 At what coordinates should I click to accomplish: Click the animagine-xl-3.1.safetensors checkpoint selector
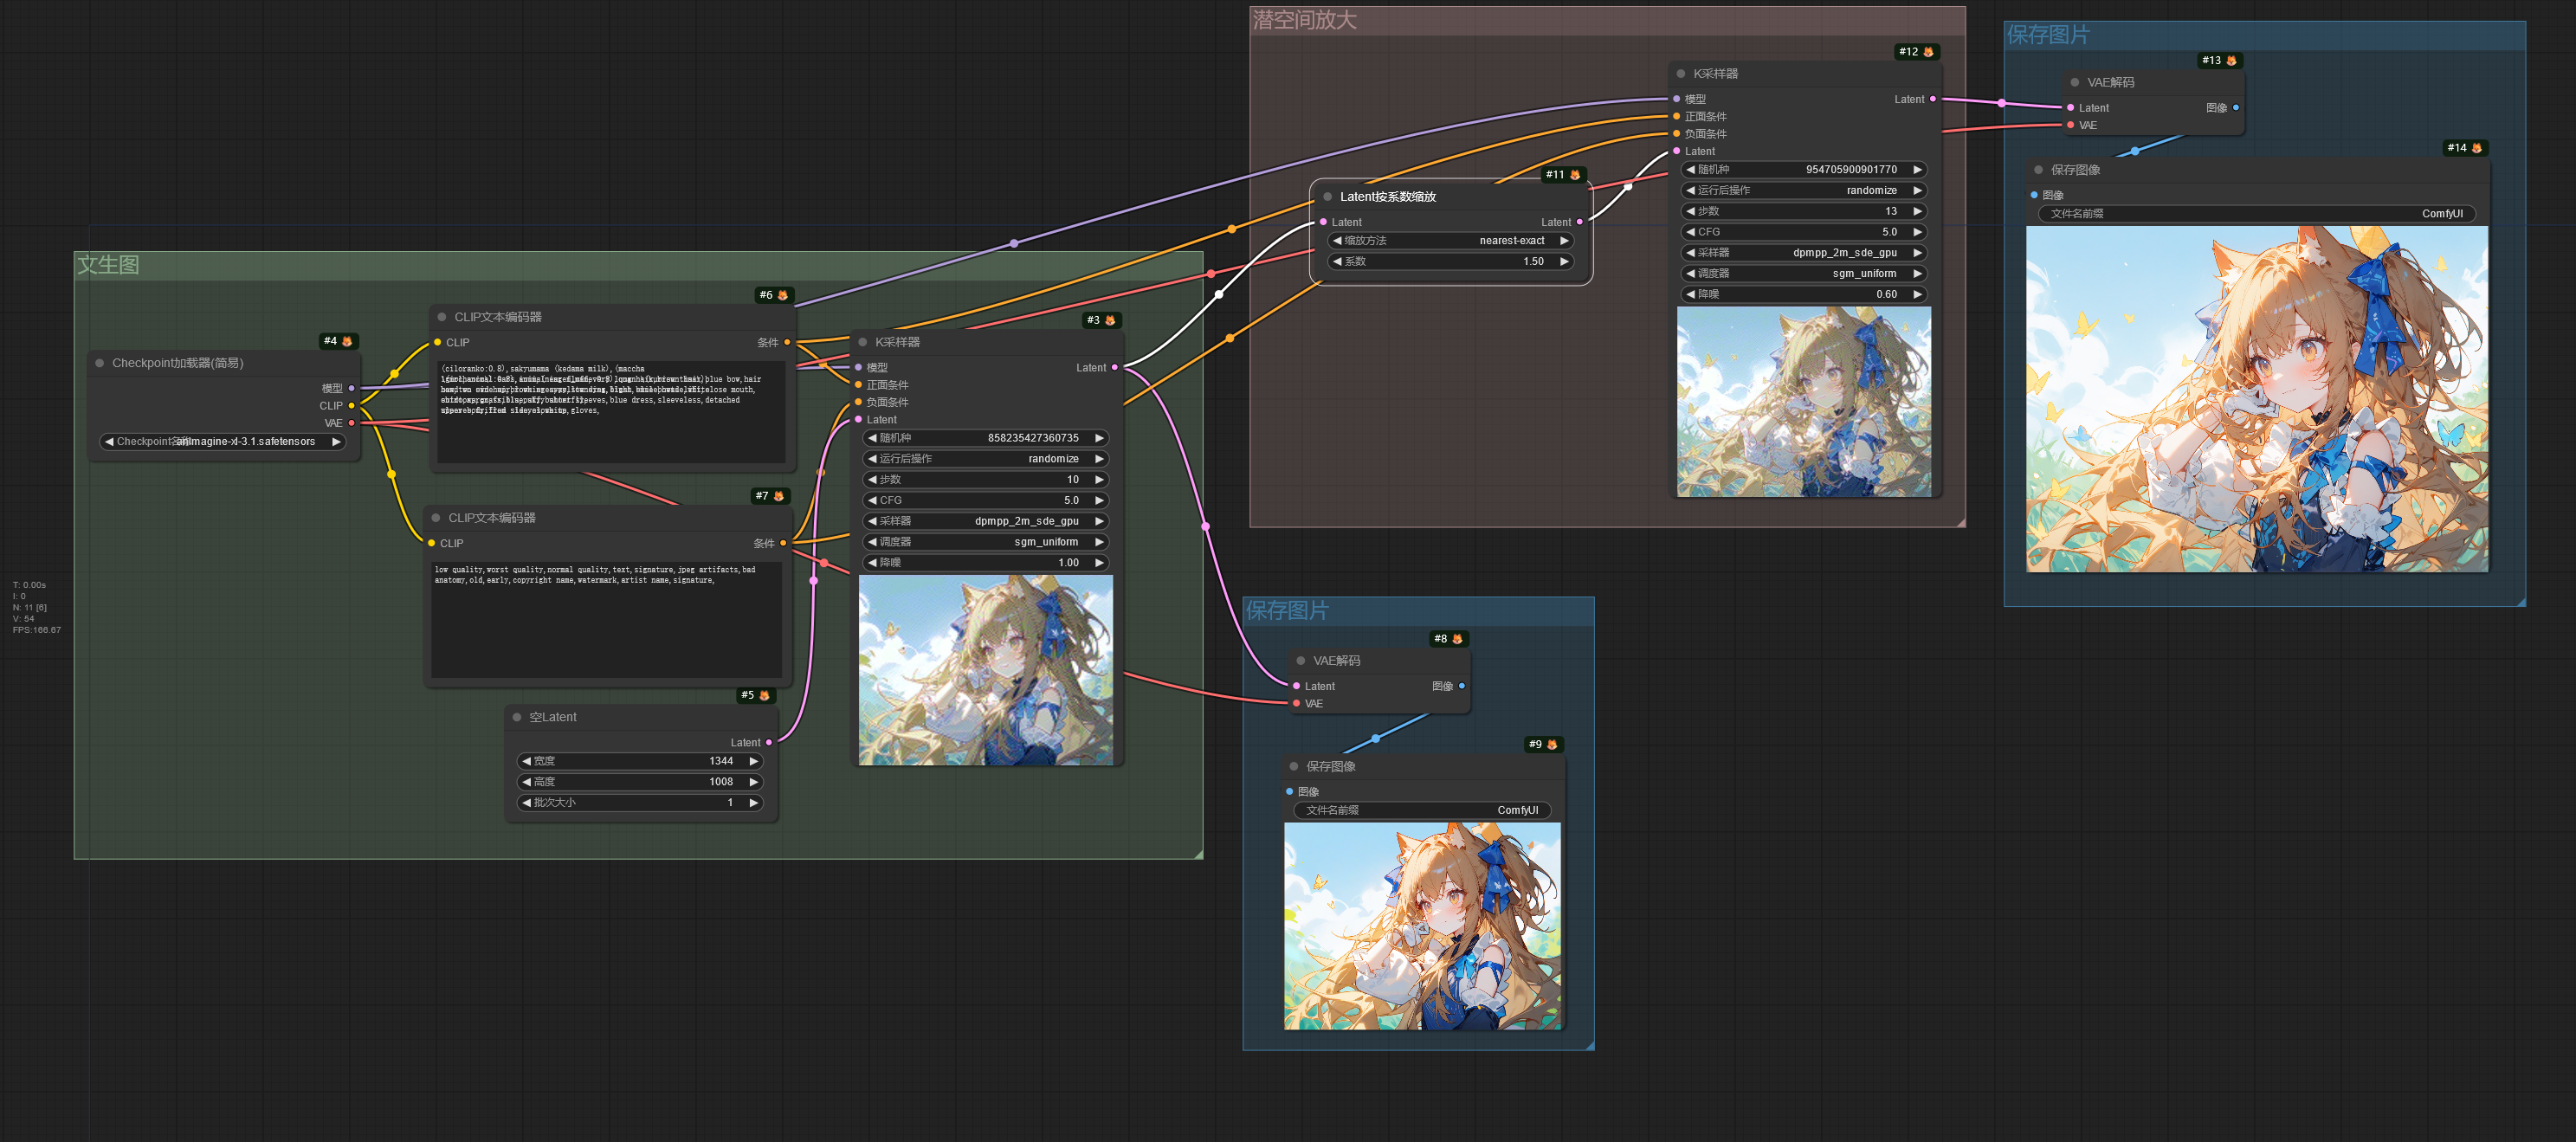[x=222, y=441]
